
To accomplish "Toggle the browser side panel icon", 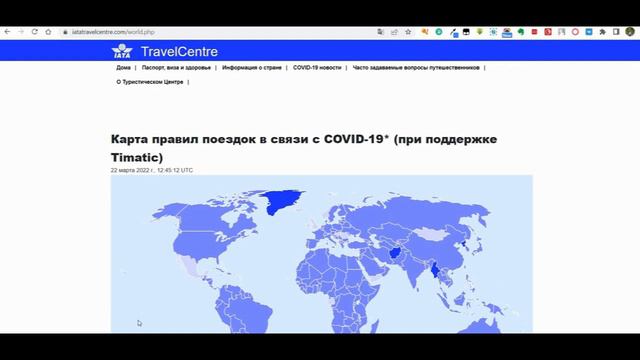I will [x=616, y=32].
